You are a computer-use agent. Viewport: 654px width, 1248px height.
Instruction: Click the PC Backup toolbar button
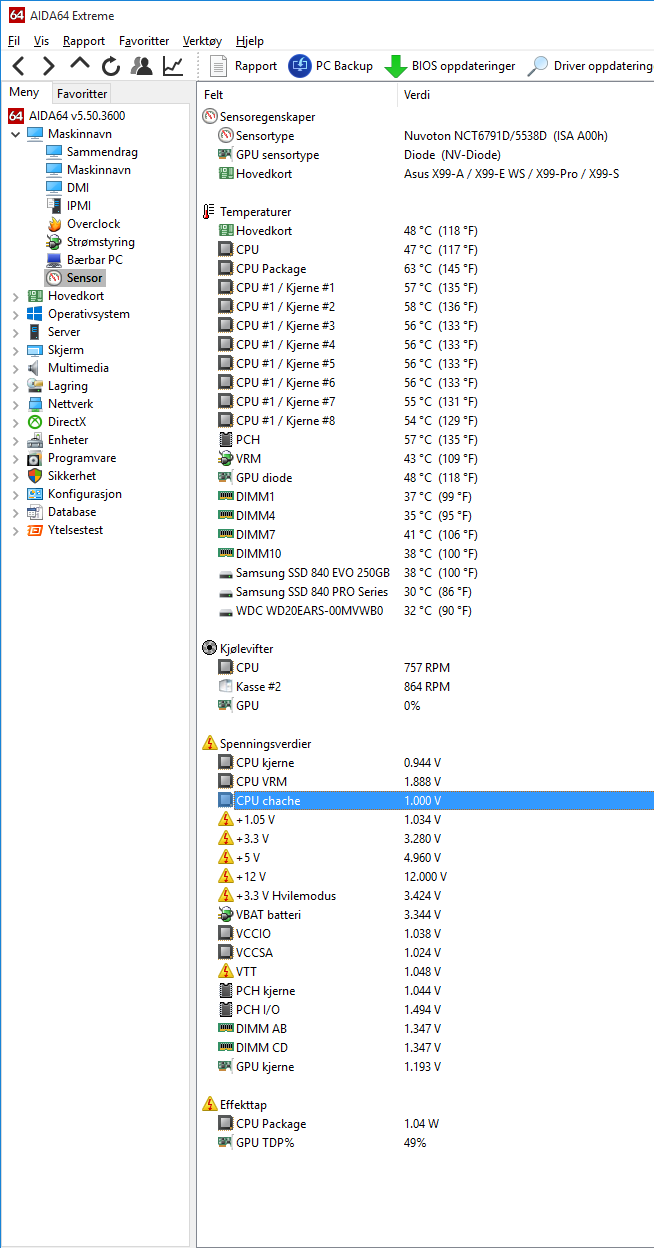330,66
